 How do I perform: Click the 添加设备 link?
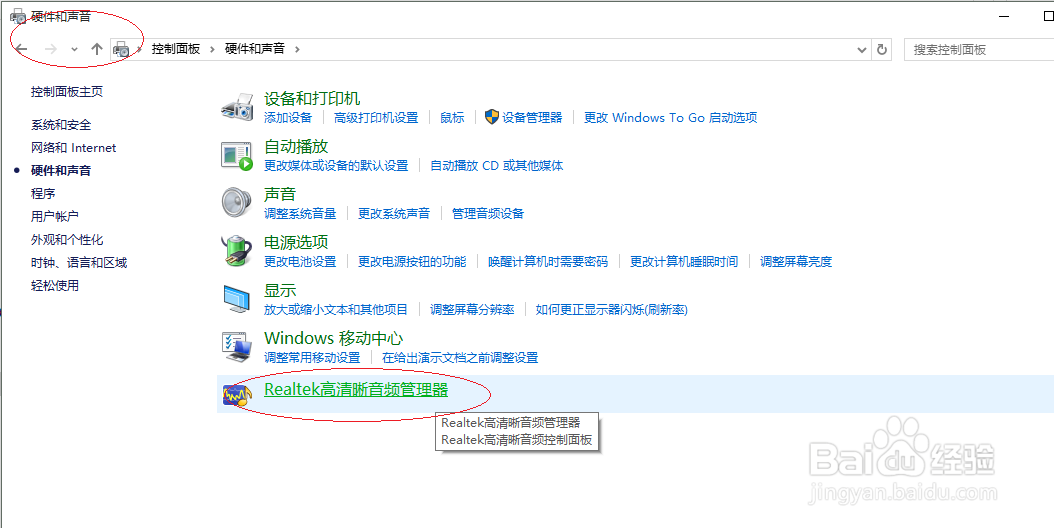coord(288,118)
